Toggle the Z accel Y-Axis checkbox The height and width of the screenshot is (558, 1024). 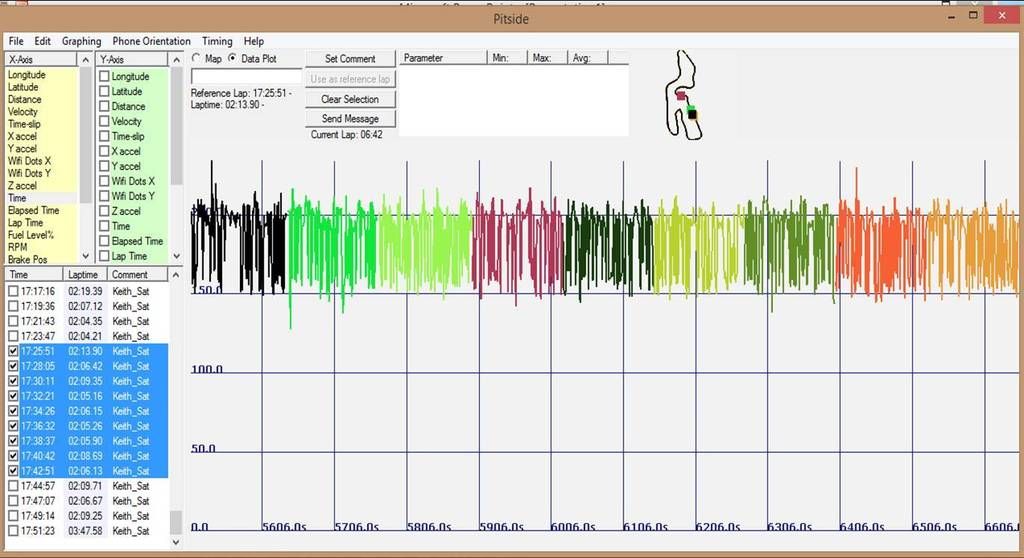104,211
